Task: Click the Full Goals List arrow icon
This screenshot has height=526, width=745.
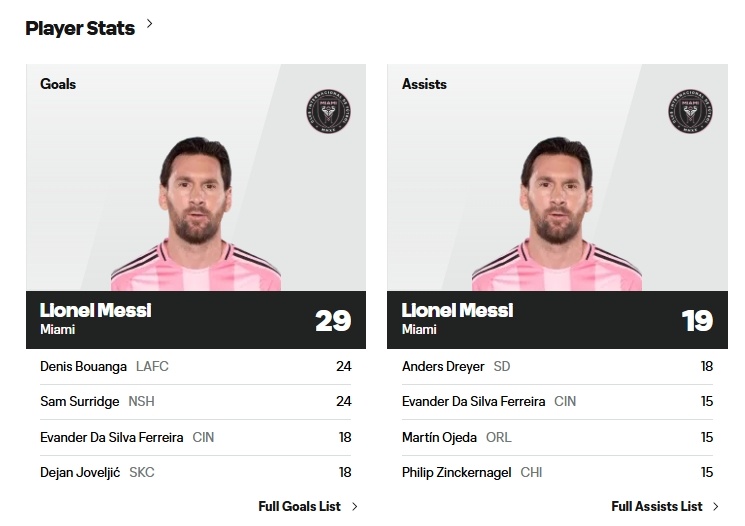Action: [355, 506]
